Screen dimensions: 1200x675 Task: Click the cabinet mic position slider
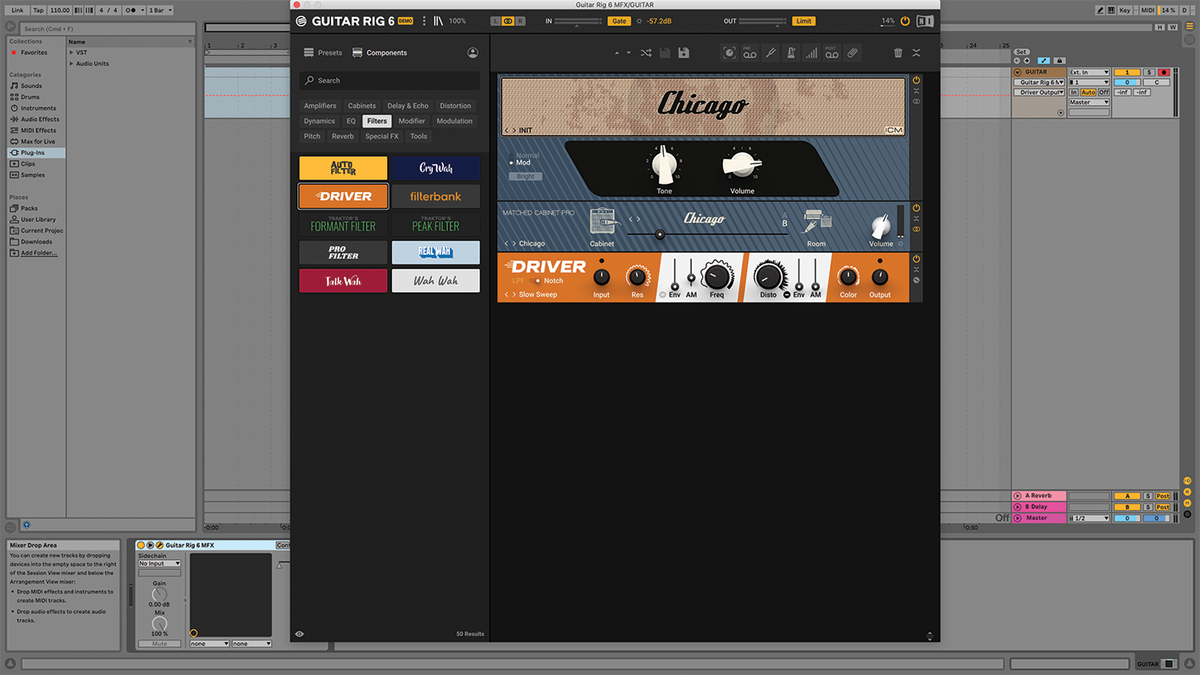coord(660,234)
